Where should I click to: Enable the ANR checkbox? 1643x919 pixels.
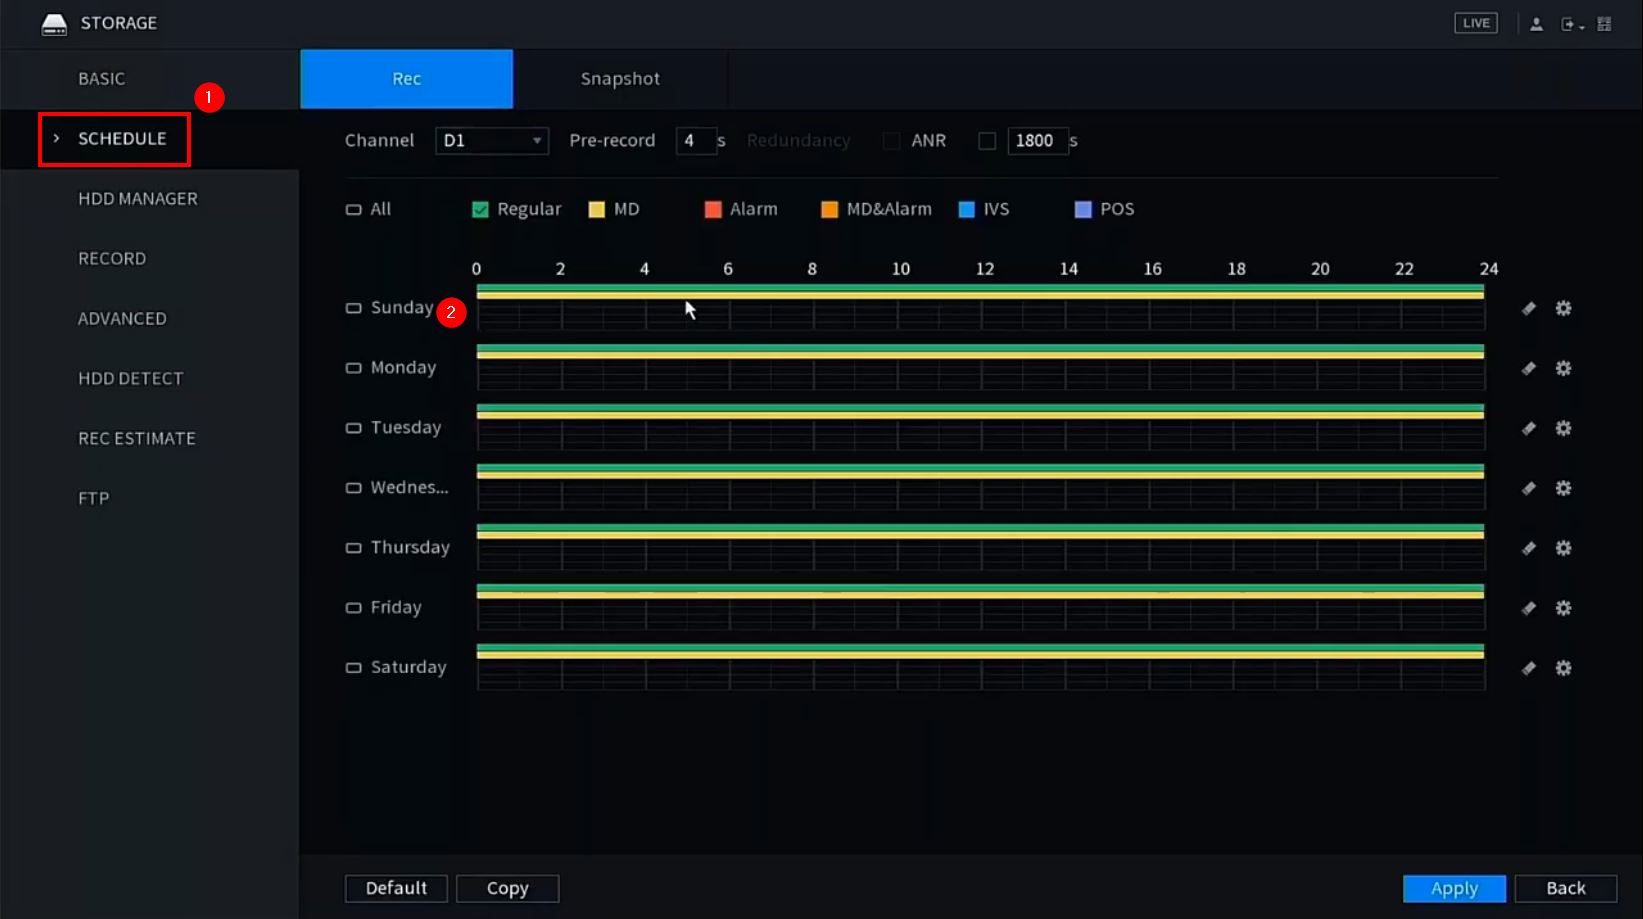coord(986,141)
